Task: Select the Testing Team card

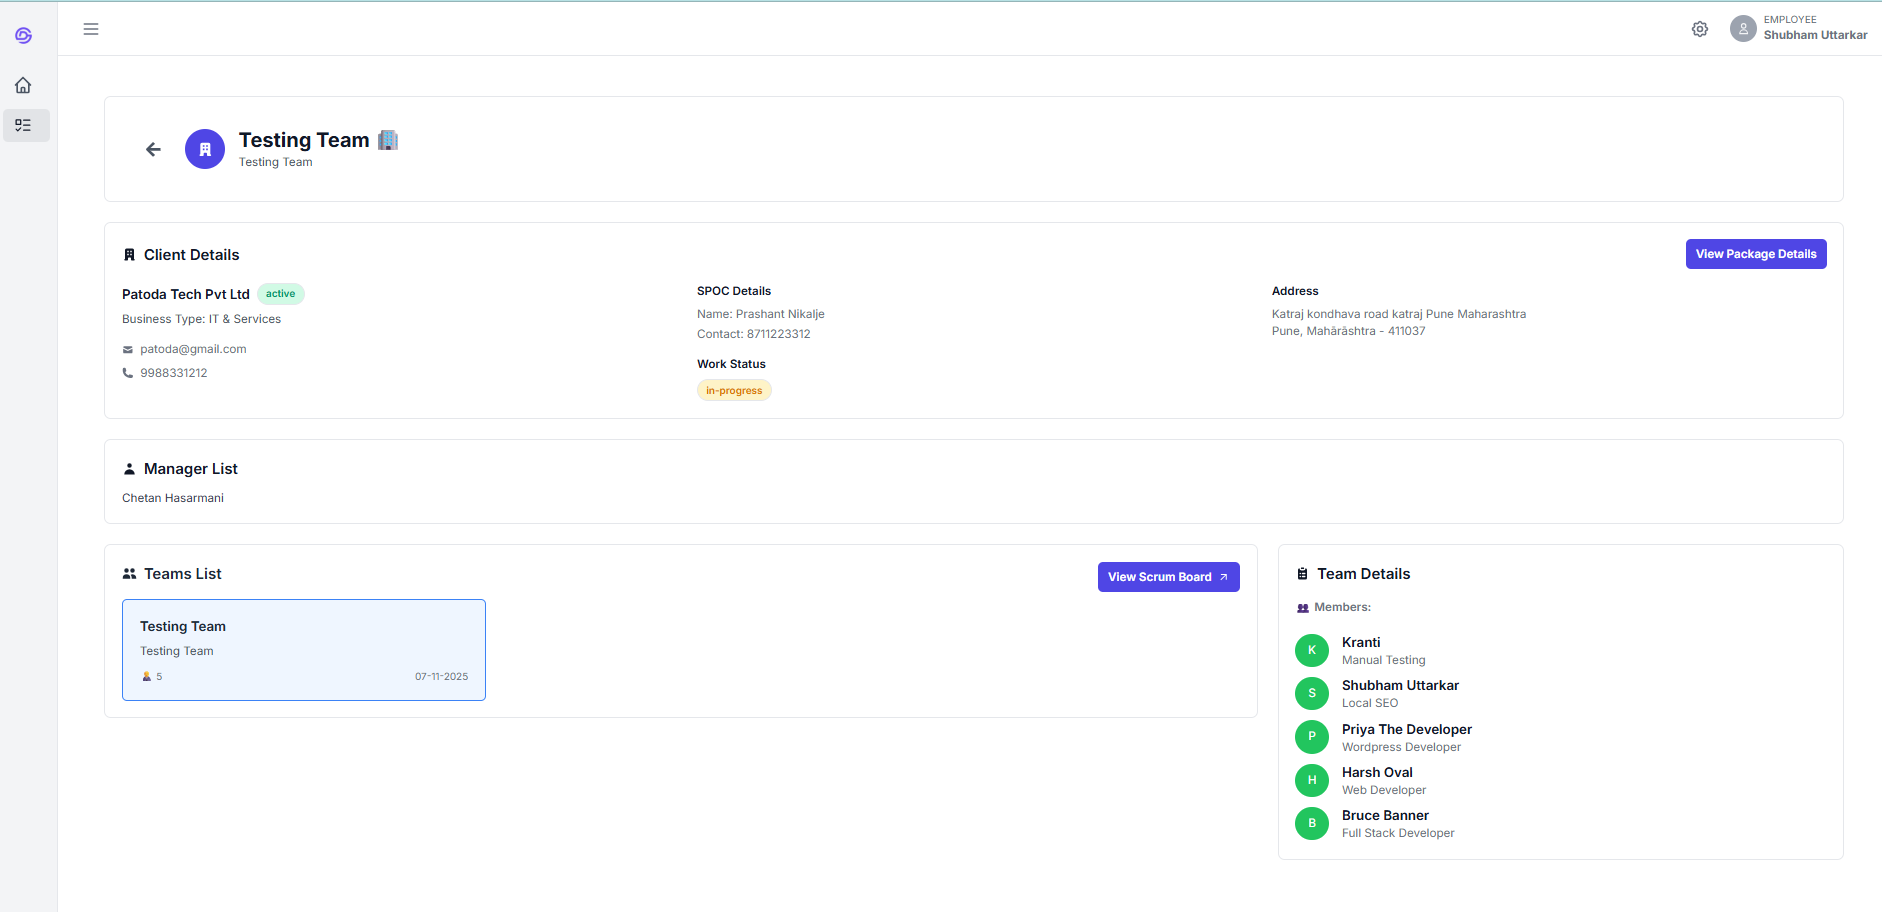Action: coord(304,650)
